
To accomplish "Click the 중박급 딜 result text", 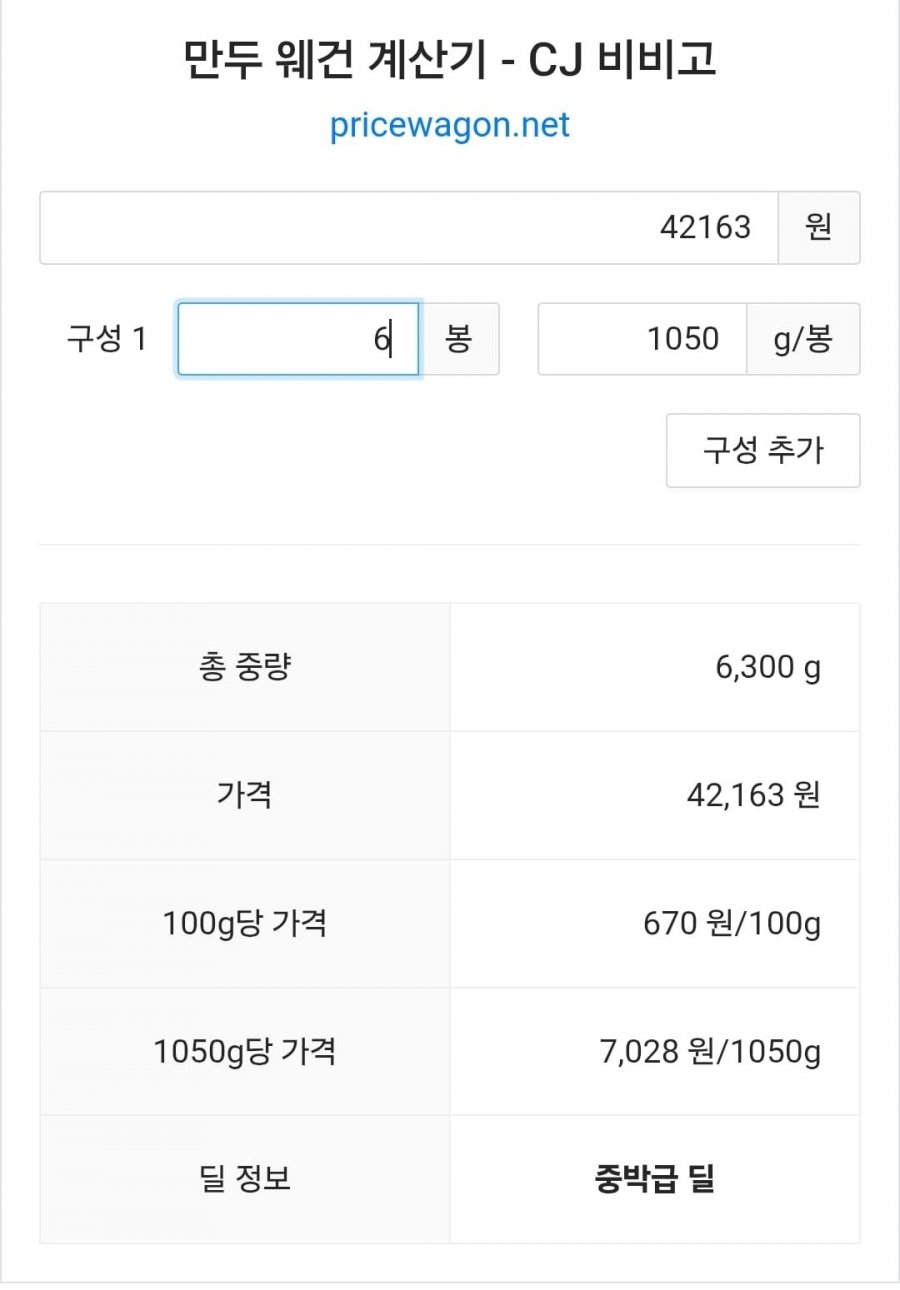I will (x=655, y=1179).
